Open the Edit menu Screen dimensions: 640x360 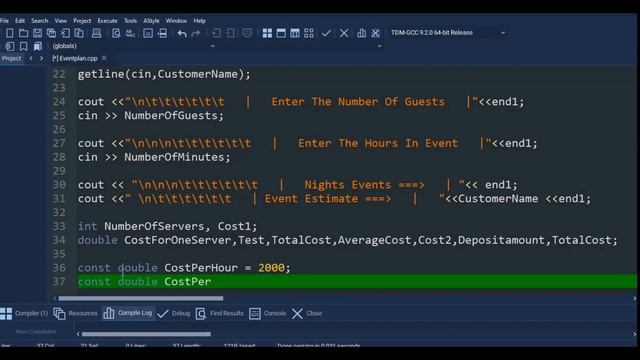pyautogui.click(x=20, y=21)
